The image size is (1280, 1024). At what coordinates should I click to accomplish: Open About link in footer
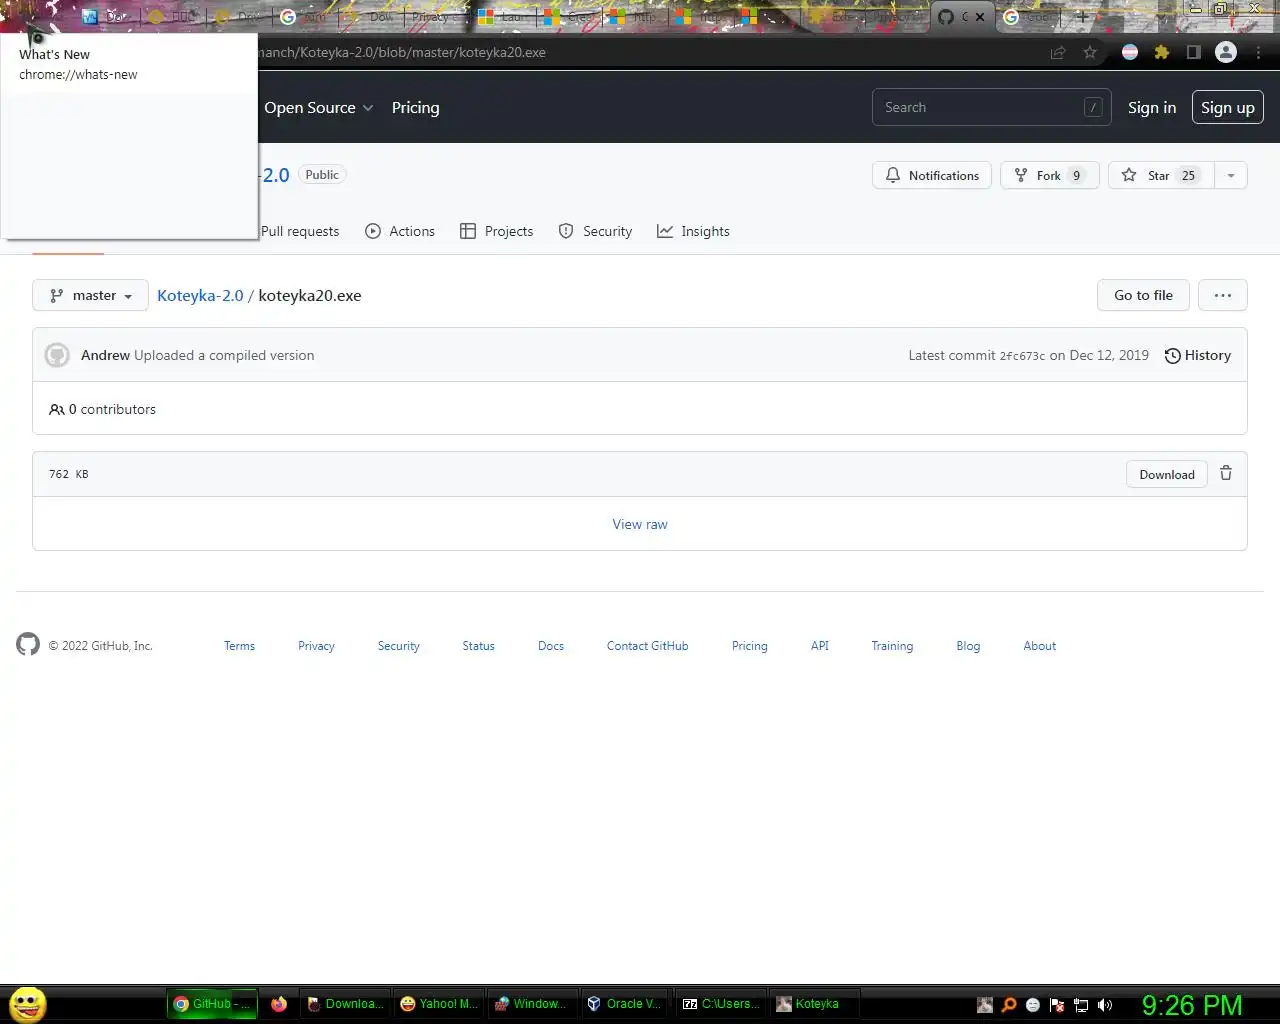coord(1039,646)
